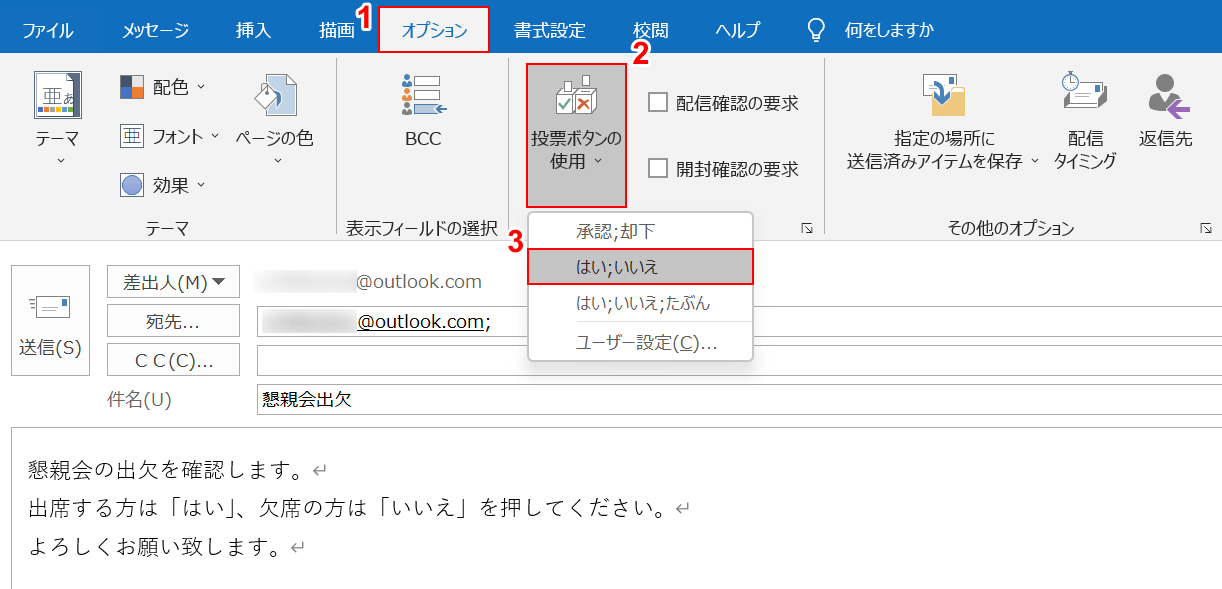Expand the 効果 theme effects dropdown
This screenshot has width=1222, height=589.
(162, 185)
